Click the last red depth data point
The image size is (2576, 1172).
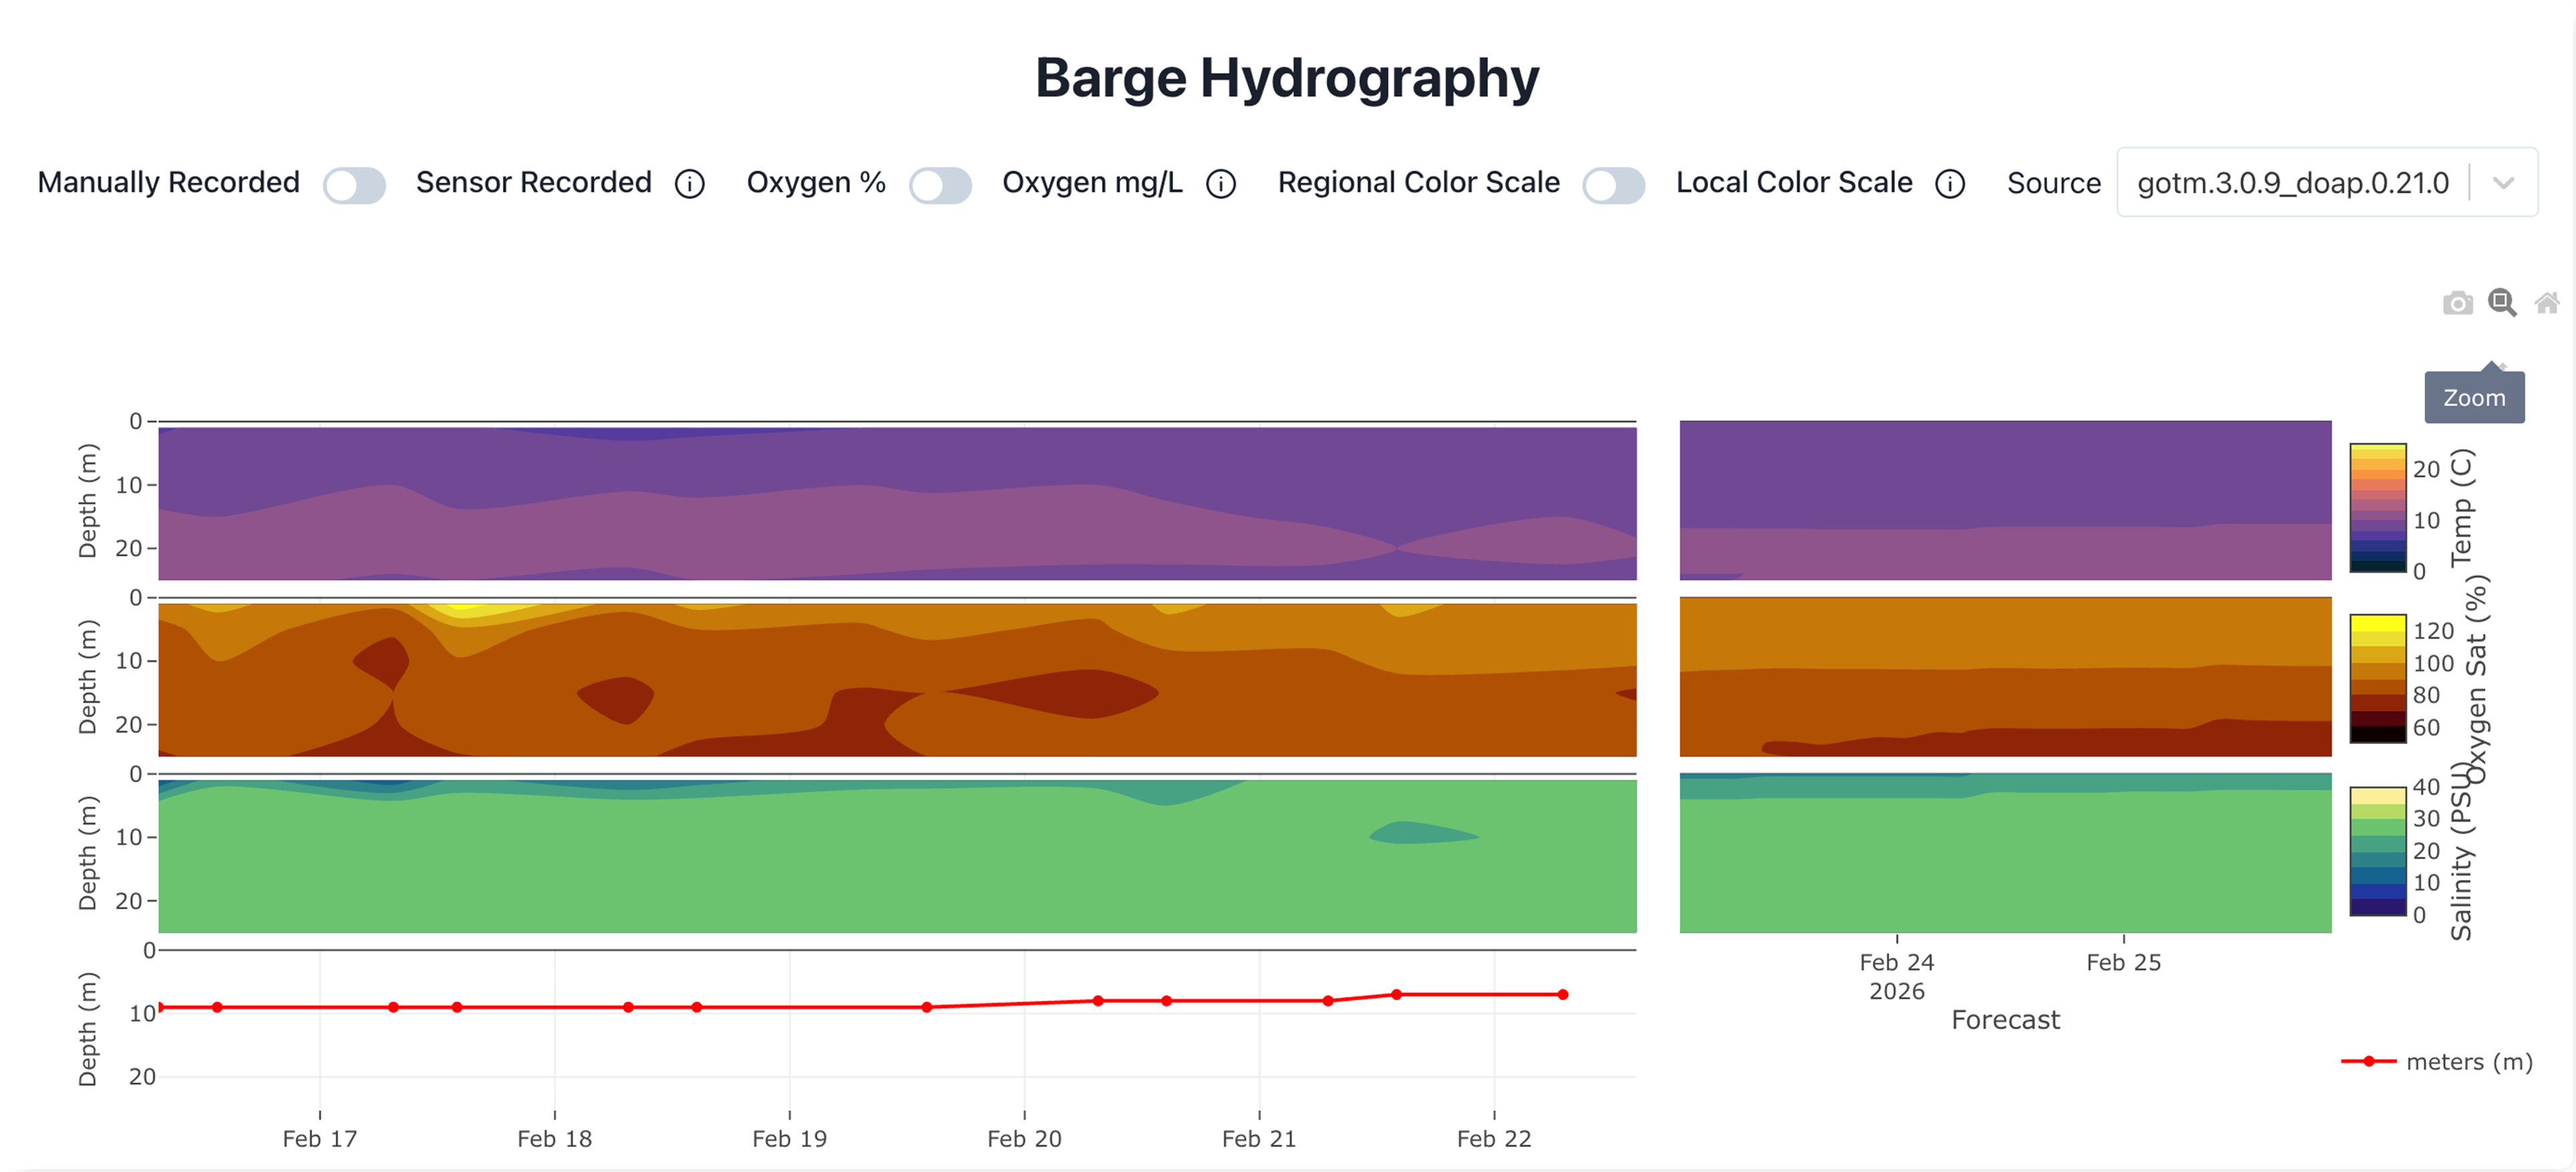(x=1563, y=995)
